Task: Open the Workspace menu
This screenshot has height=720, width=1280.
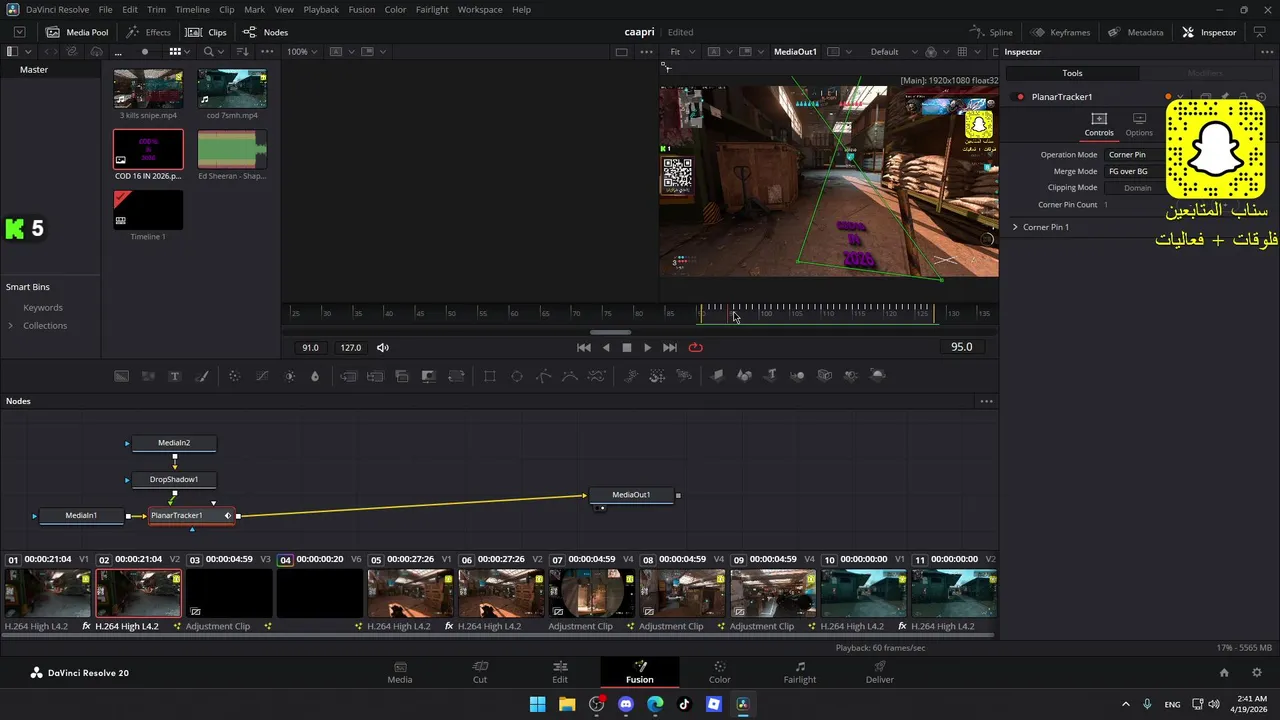Action: pyautogui.click(x=480, y=9)
